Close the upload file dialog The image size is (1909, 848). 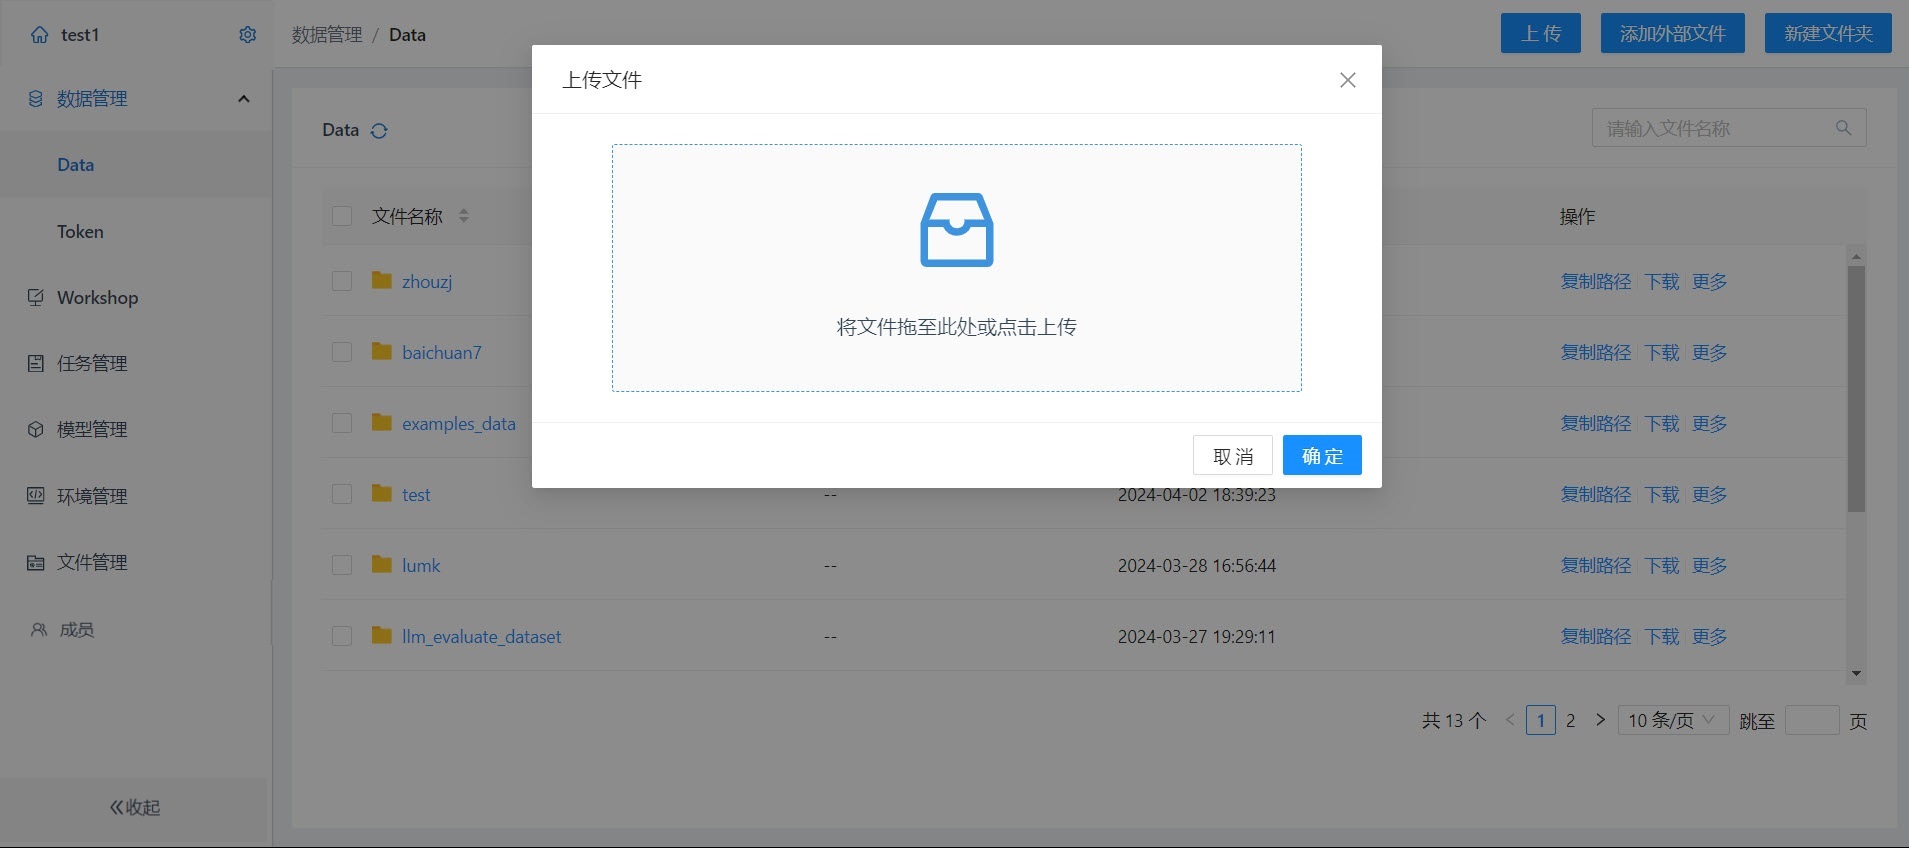pos(1347,80)
